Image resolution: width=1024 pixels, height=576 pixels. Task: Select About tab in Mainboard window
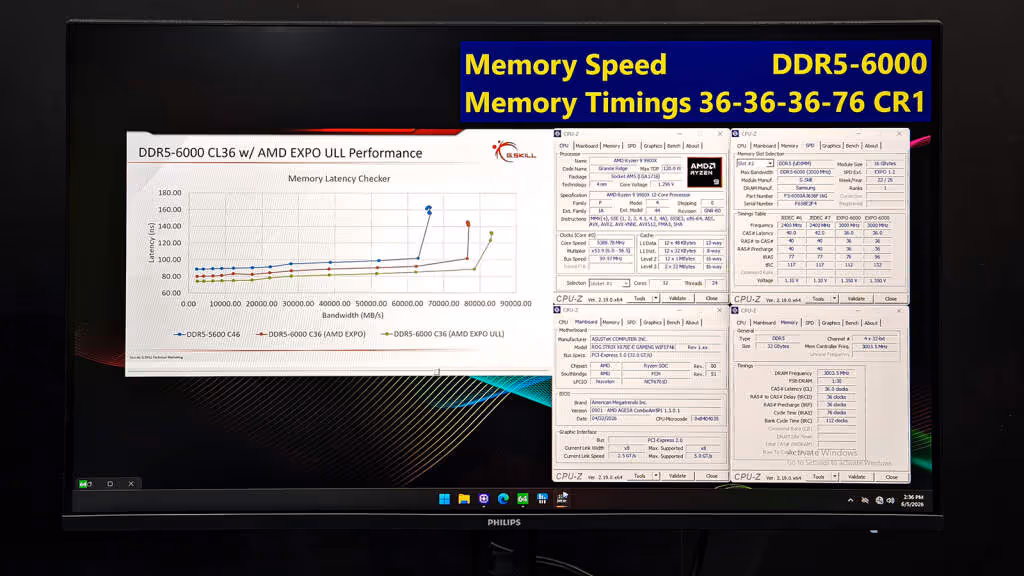click(x=692, y=322)
